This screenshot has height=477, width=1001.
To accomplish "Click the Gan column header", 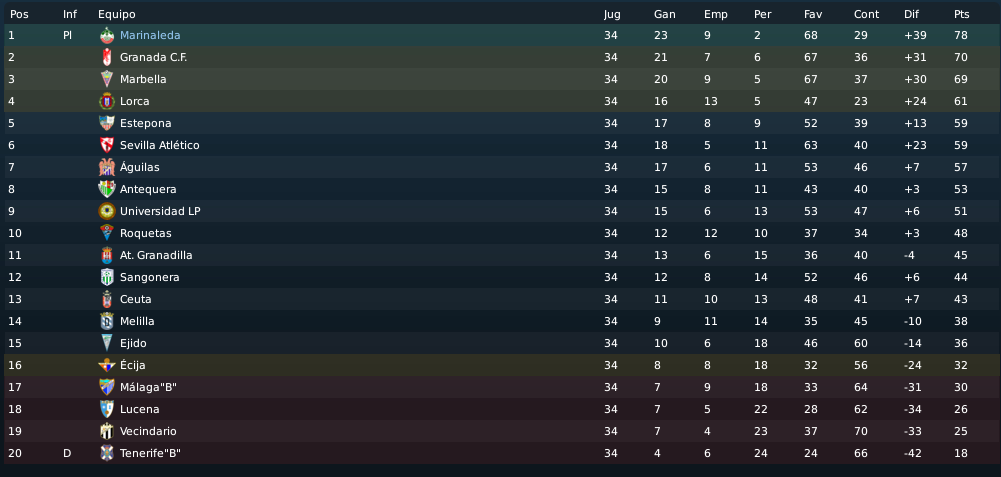I will 664,14.
